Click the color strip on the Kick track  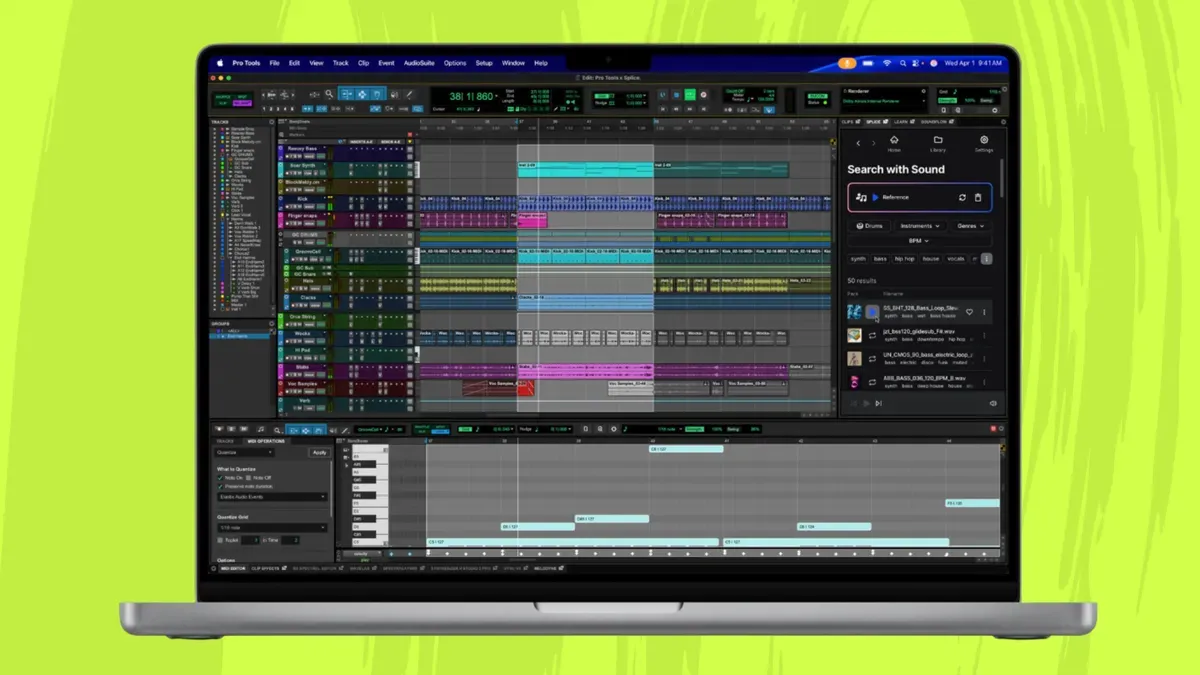click(282, 201)
